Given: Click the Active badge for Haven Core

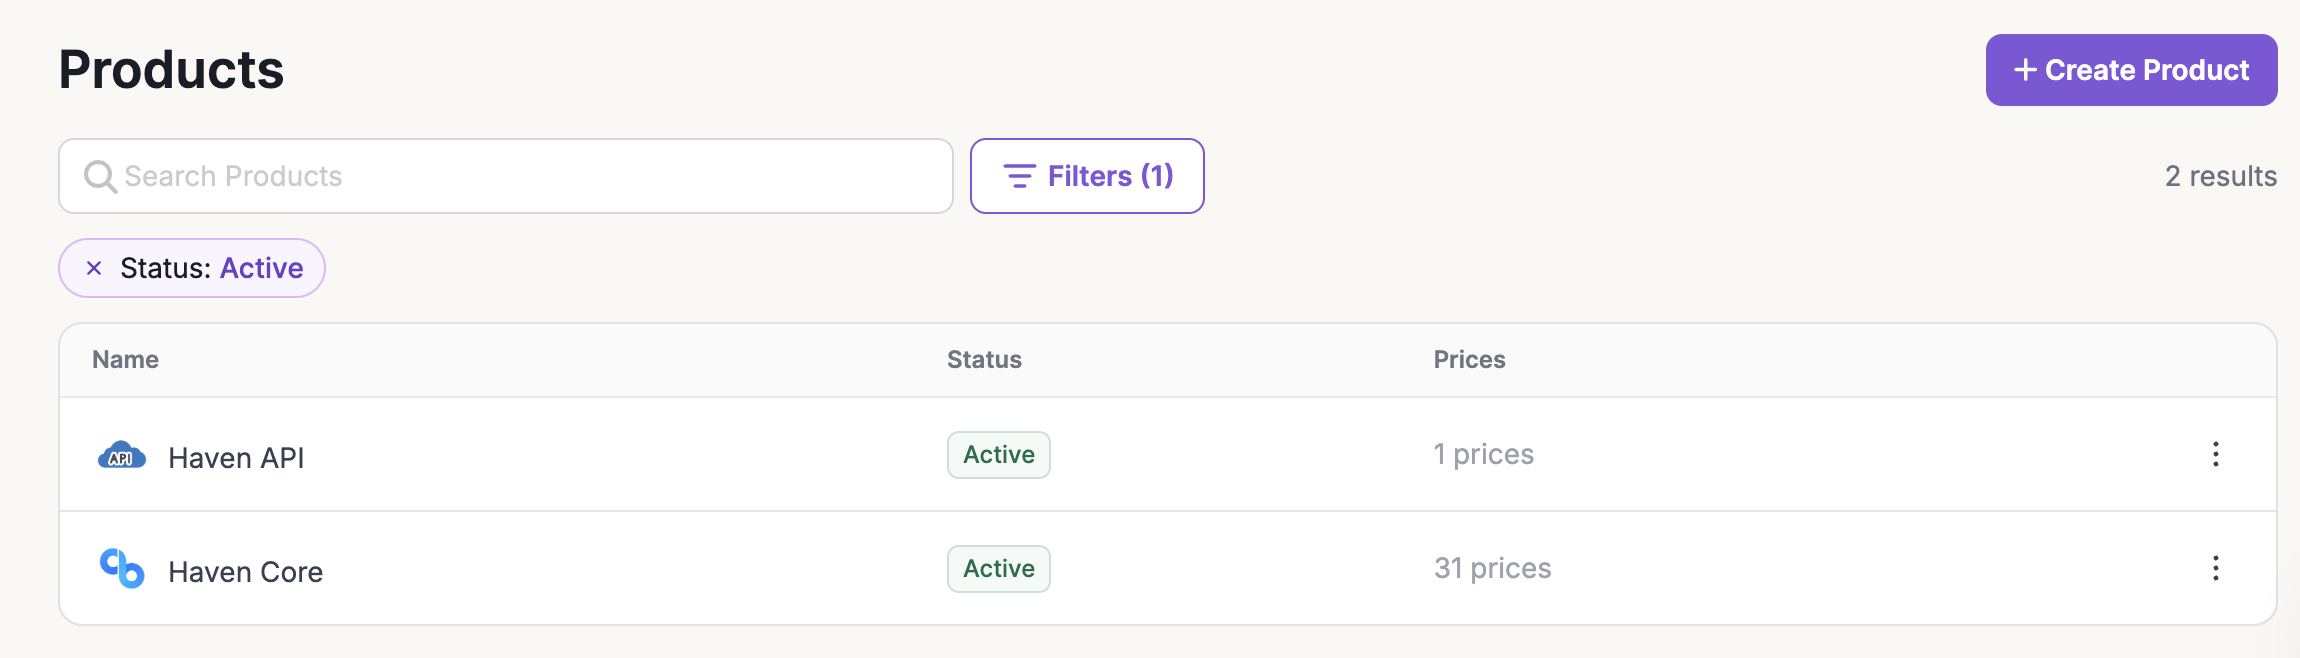Looking at the screenshot, I should 998,569.
